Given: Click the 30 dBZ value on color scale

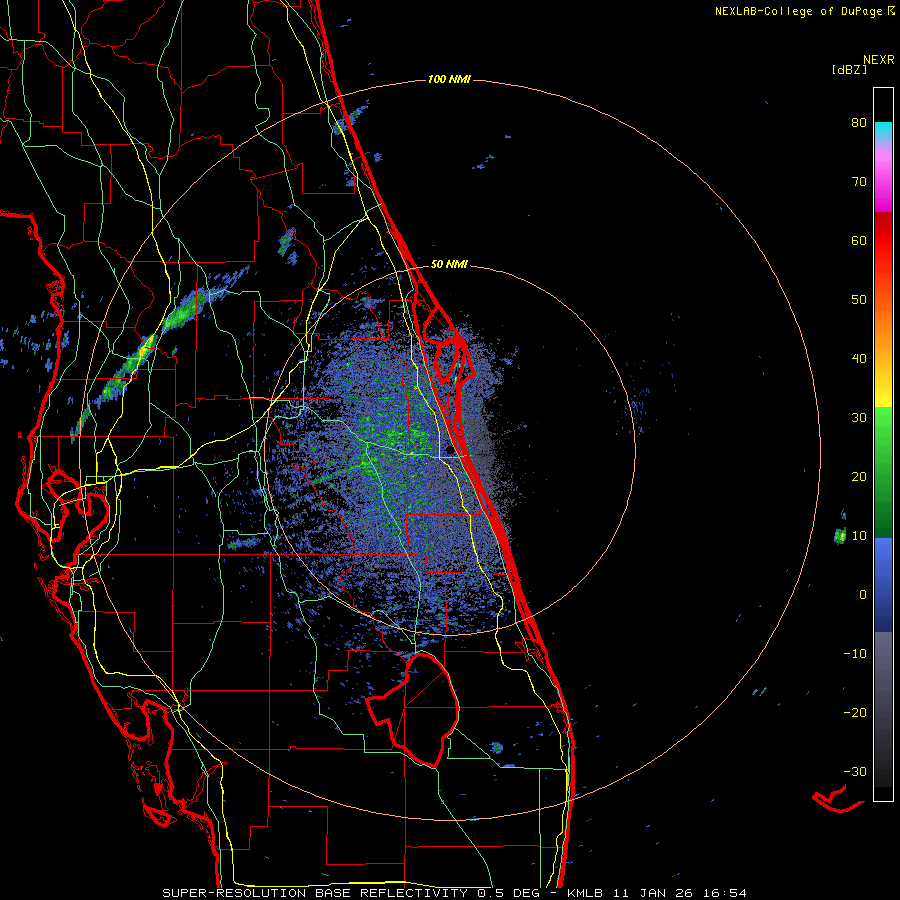Looking at the screenshot, I should coord(859,418).
